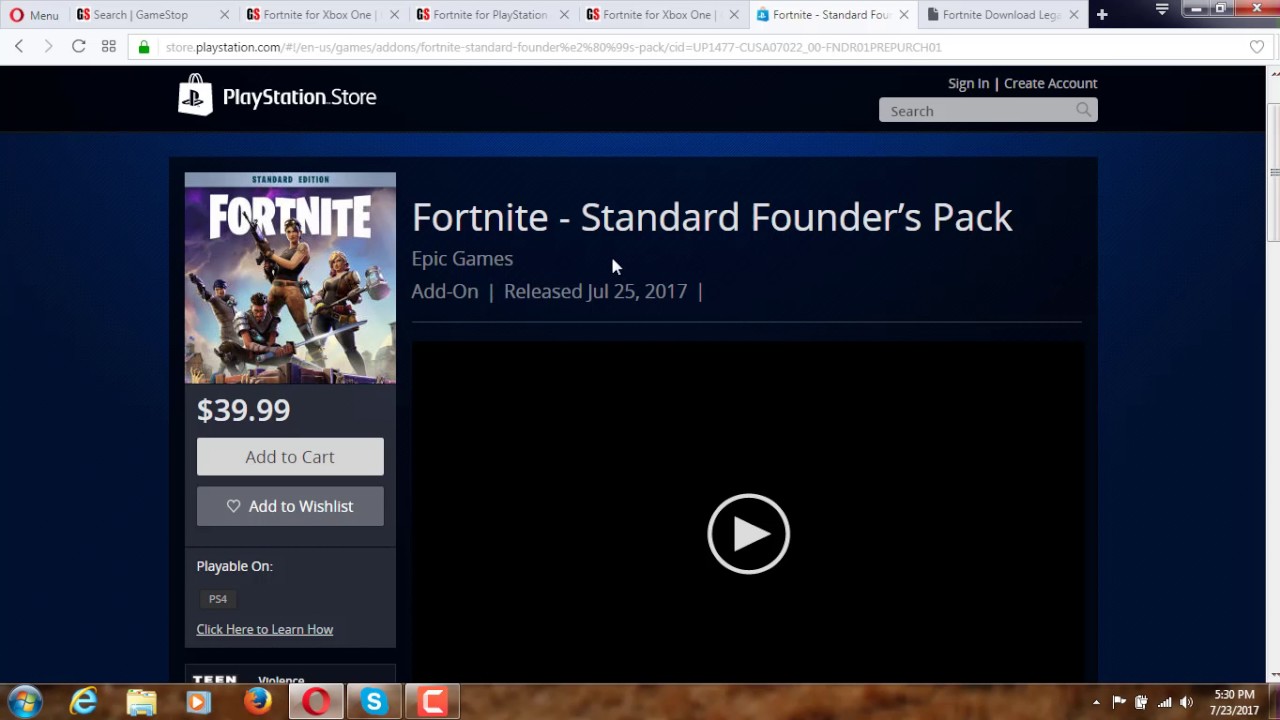Open the volume speaker tray icon

(1187, 702)
